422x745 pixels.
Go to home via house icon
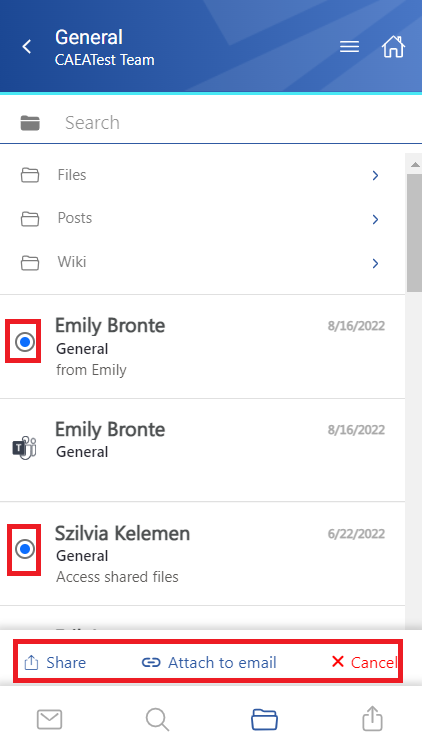tap(393, 47)
